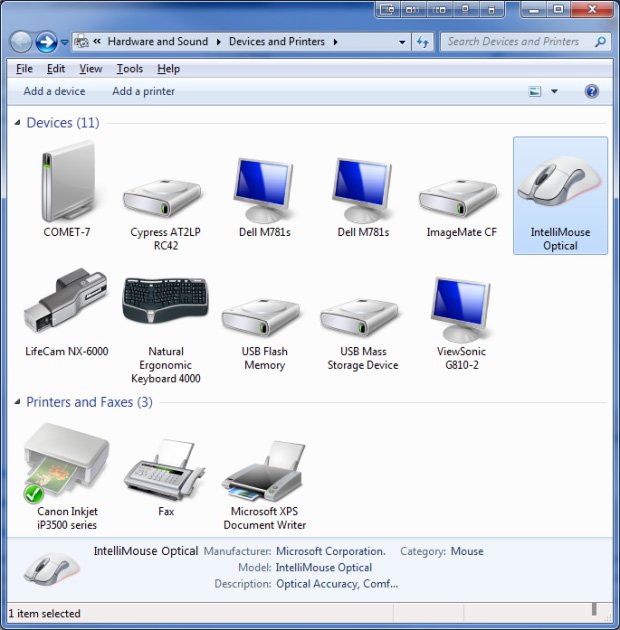Collapse the Devices (11) group
Viewport: 620px width, 630px height.
tap(17, 123)
